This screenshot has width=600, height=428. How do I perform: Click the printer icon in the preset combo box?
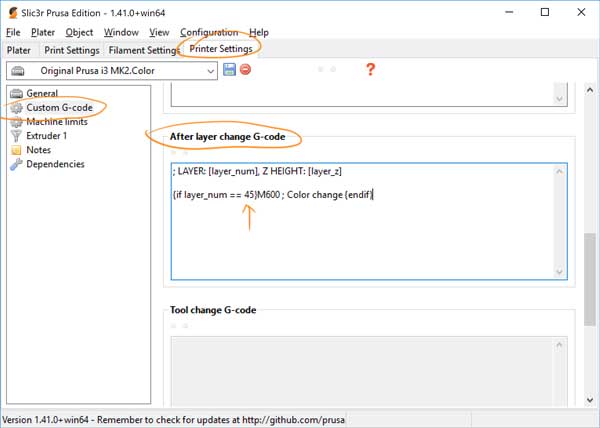(x=18, y=71)
